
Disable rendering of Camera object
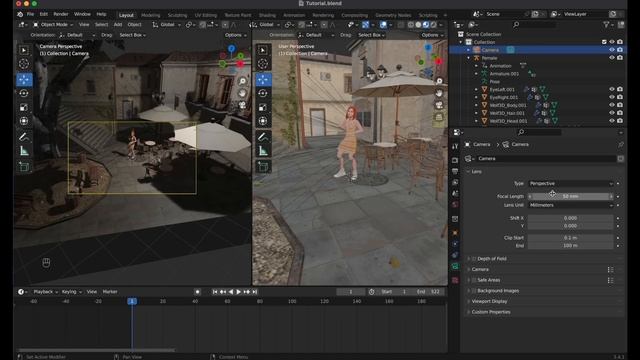point(620,50)
